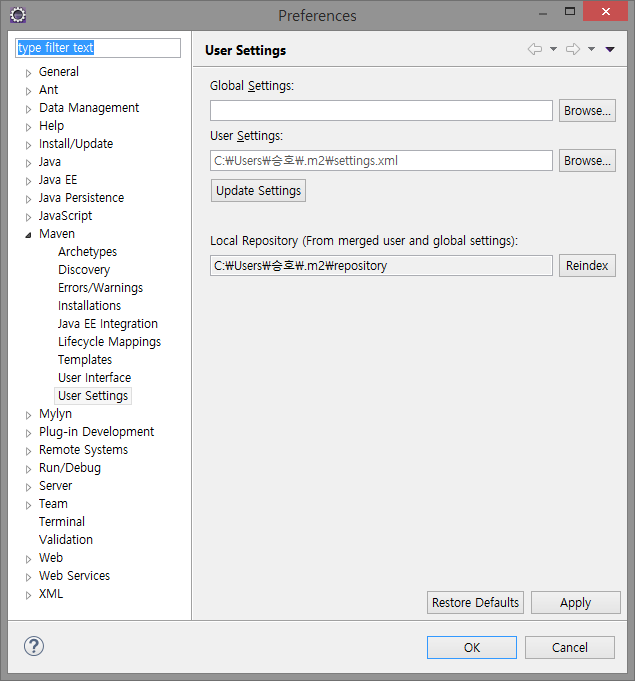Open the preferences view menu triangle
This screenshot has height=681, width=635.
pyautogui.click(x=610, y=49)
